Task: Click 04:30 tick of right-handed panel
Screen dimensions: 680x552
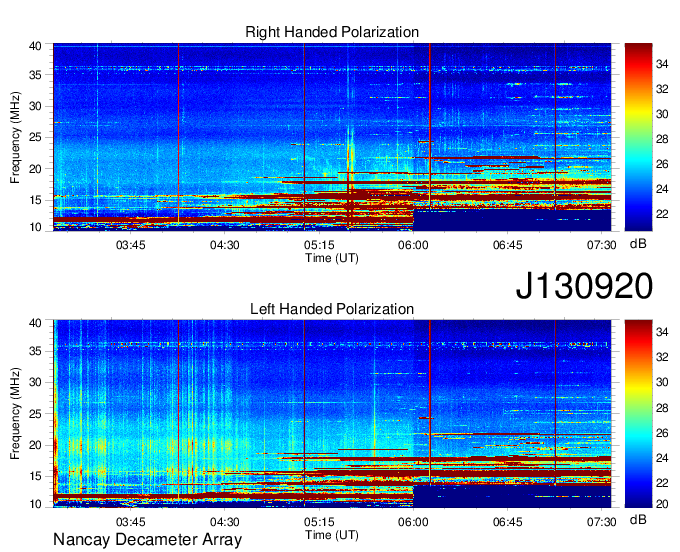Action: tap(225, 245)
